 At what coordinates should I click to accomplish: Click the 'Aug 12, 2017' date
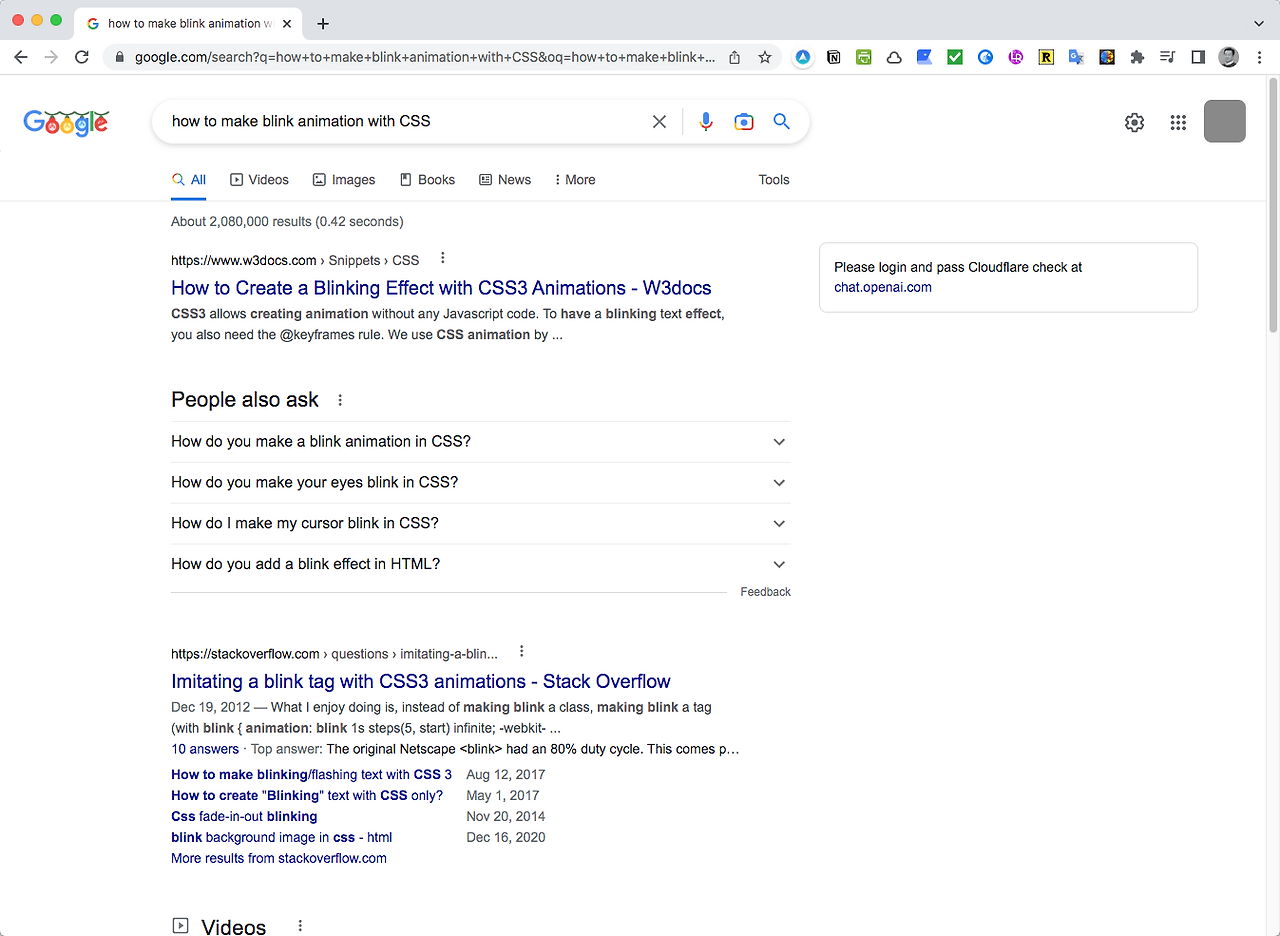pos(506,774)
